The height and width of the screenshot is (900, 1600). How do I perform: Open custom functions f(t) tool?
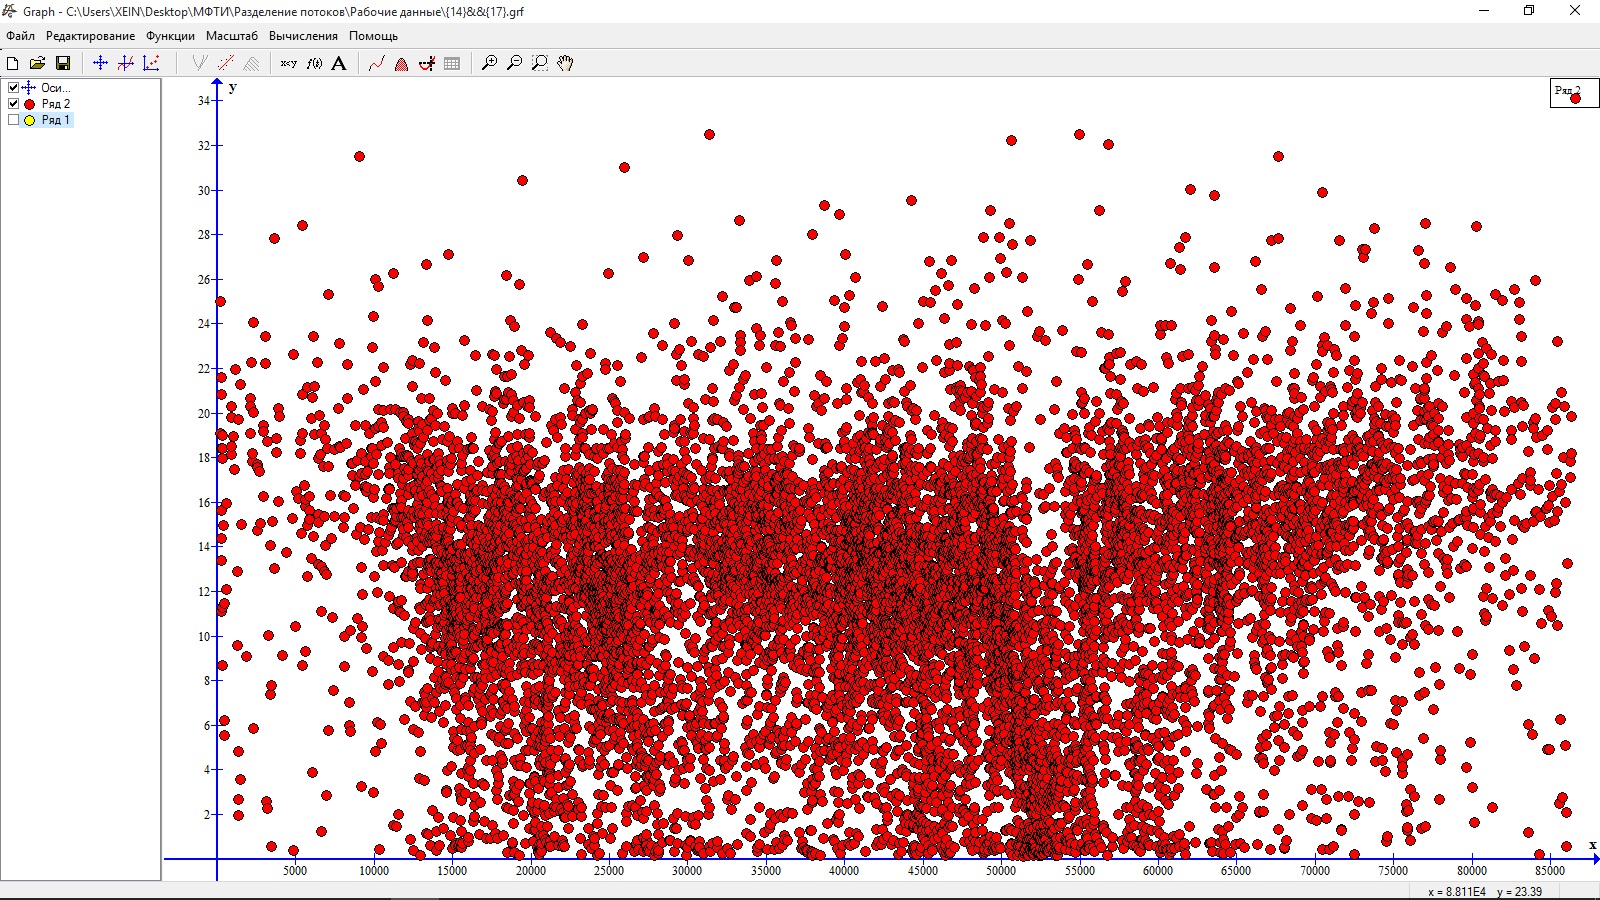(x=314, y=63)
